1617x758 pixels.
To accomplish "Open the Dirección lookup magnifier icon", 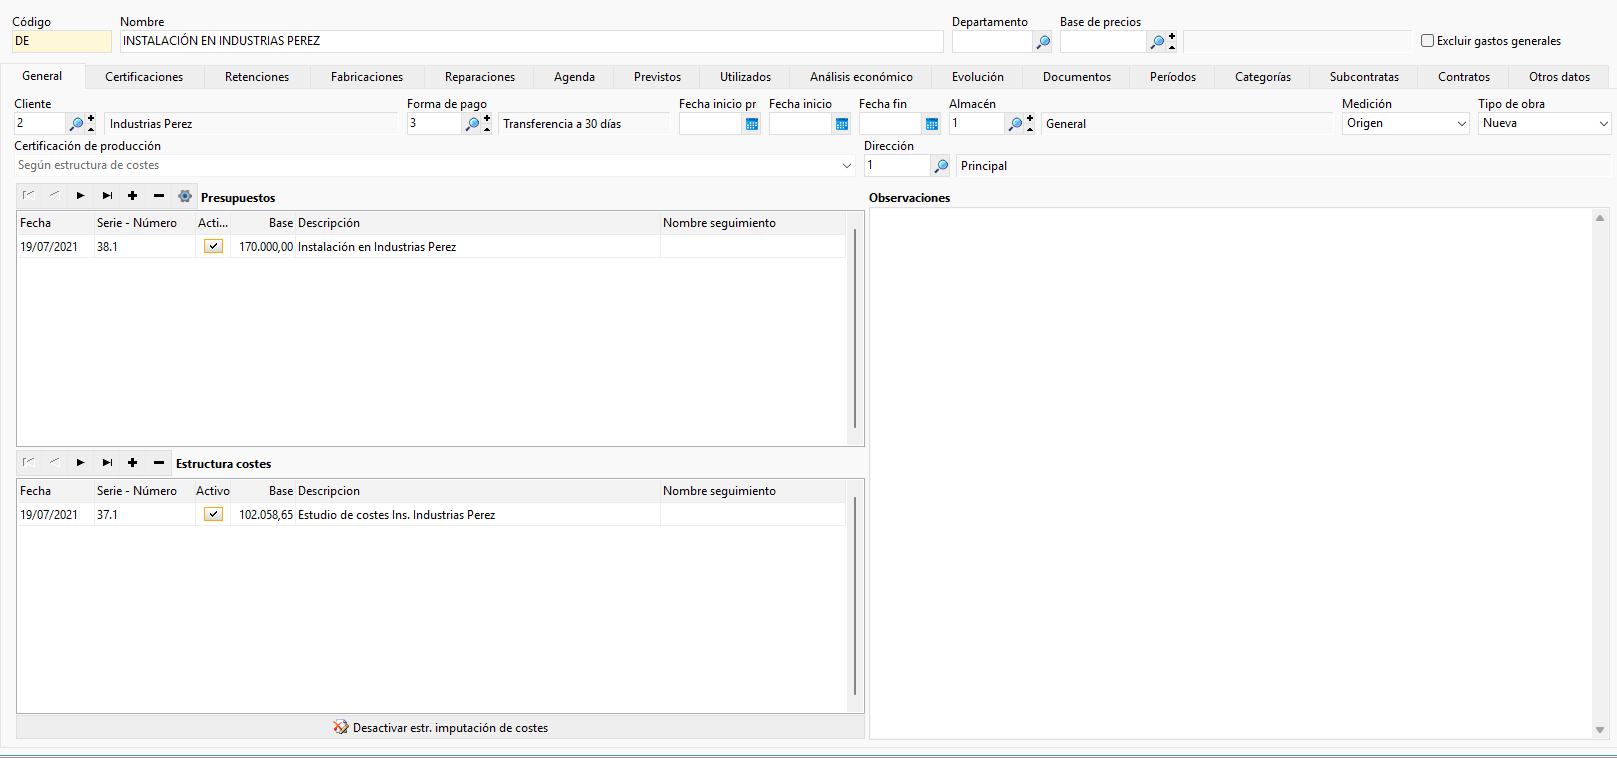I will click(941, 166).
